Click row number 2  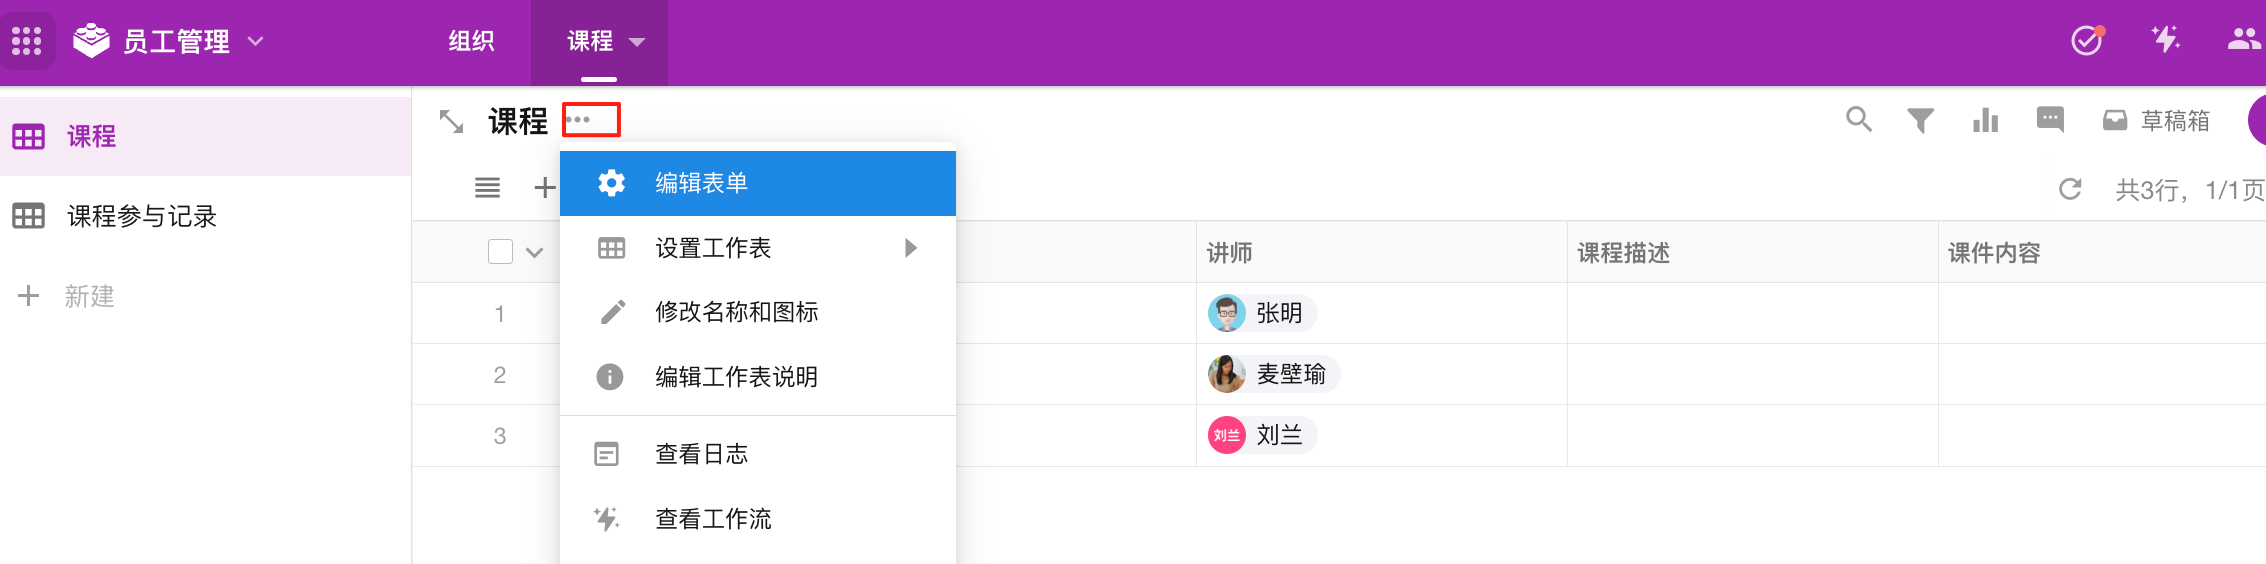500,375
